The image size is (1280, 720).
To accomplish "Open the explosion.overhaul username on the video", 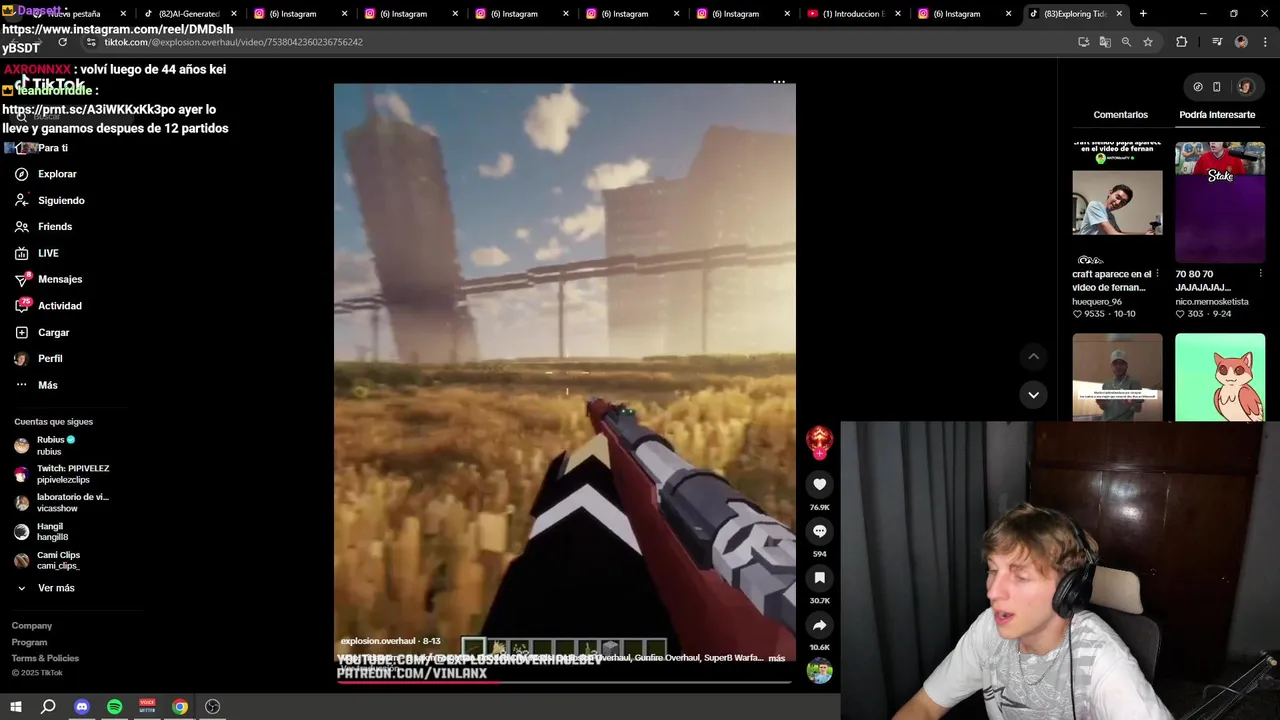I will tap(377, 641).
